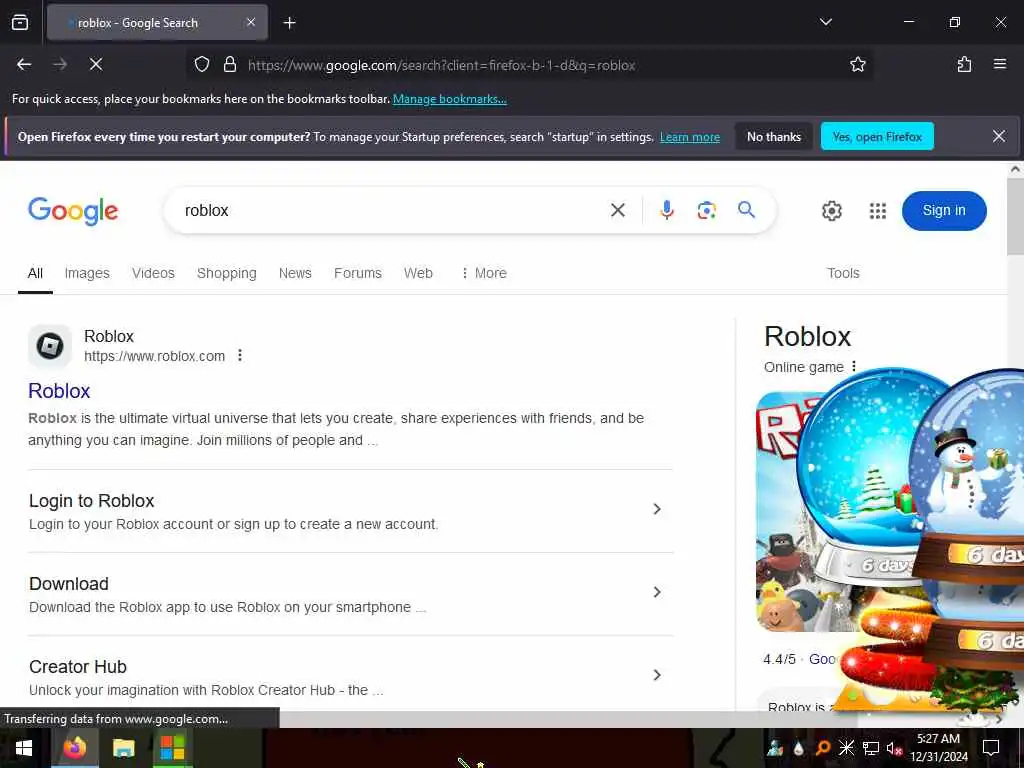The width and height of the screenshot is (1024, 768).
Task: Open search Tools options
Action: tap(843, 273)
